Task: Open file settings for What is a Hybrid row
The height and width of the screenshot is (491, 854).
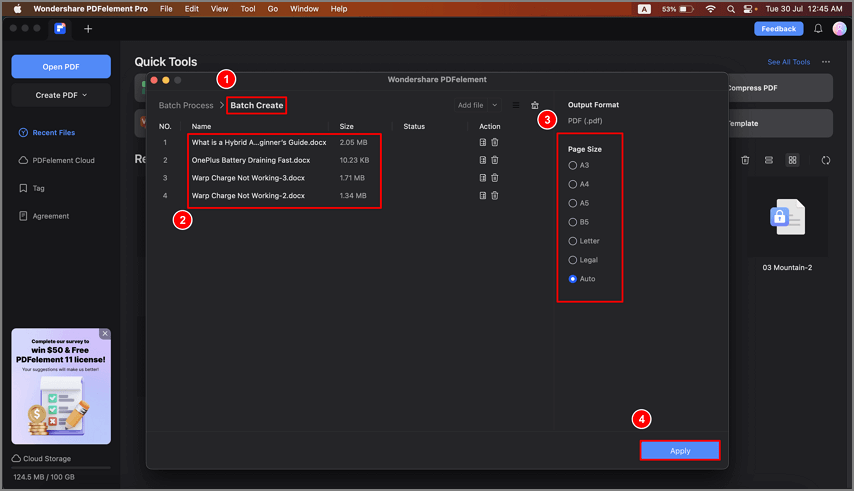Action: 483,142
